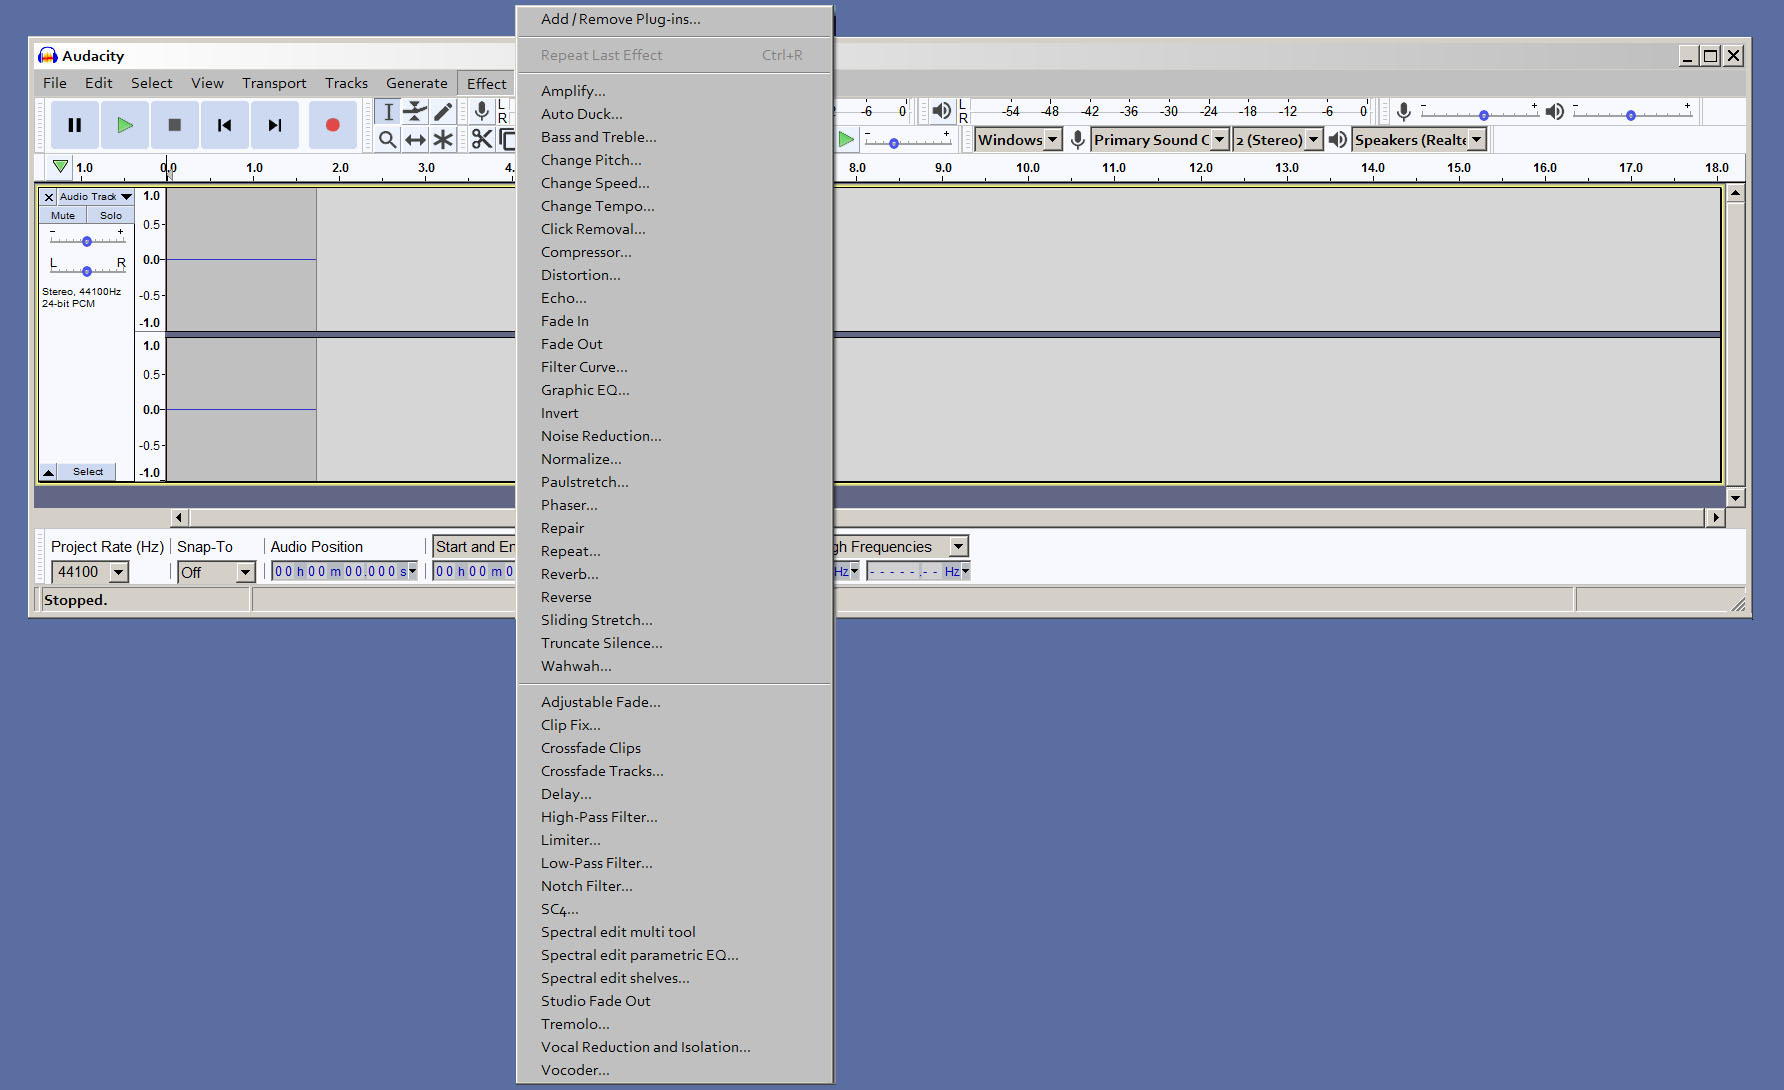This screenshot has height=1090, width=1784.
Task: Apply the Fade Out effect
Action: [674, 344]
